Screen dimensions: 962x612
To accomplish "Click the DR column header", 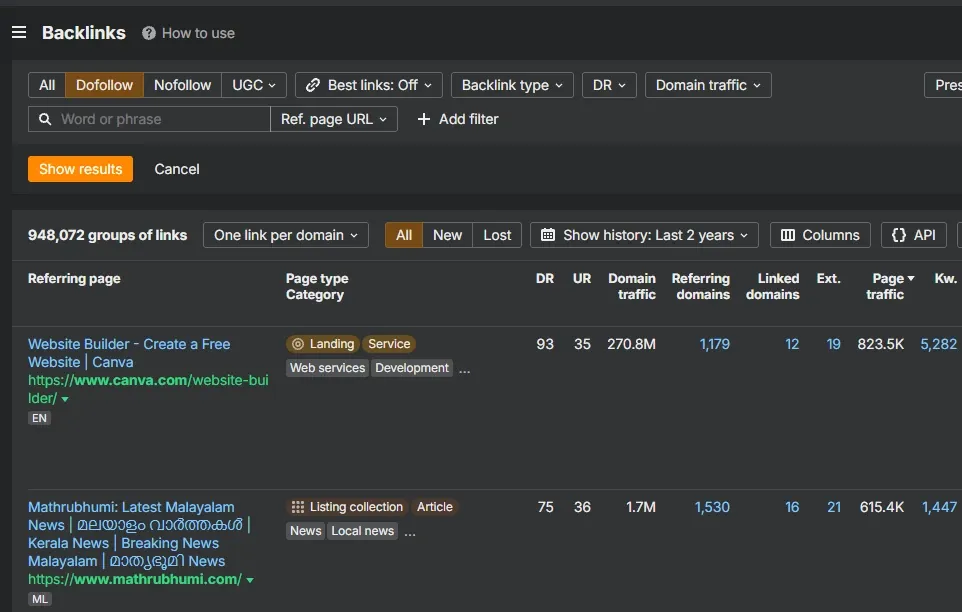I will coord(545,278).
